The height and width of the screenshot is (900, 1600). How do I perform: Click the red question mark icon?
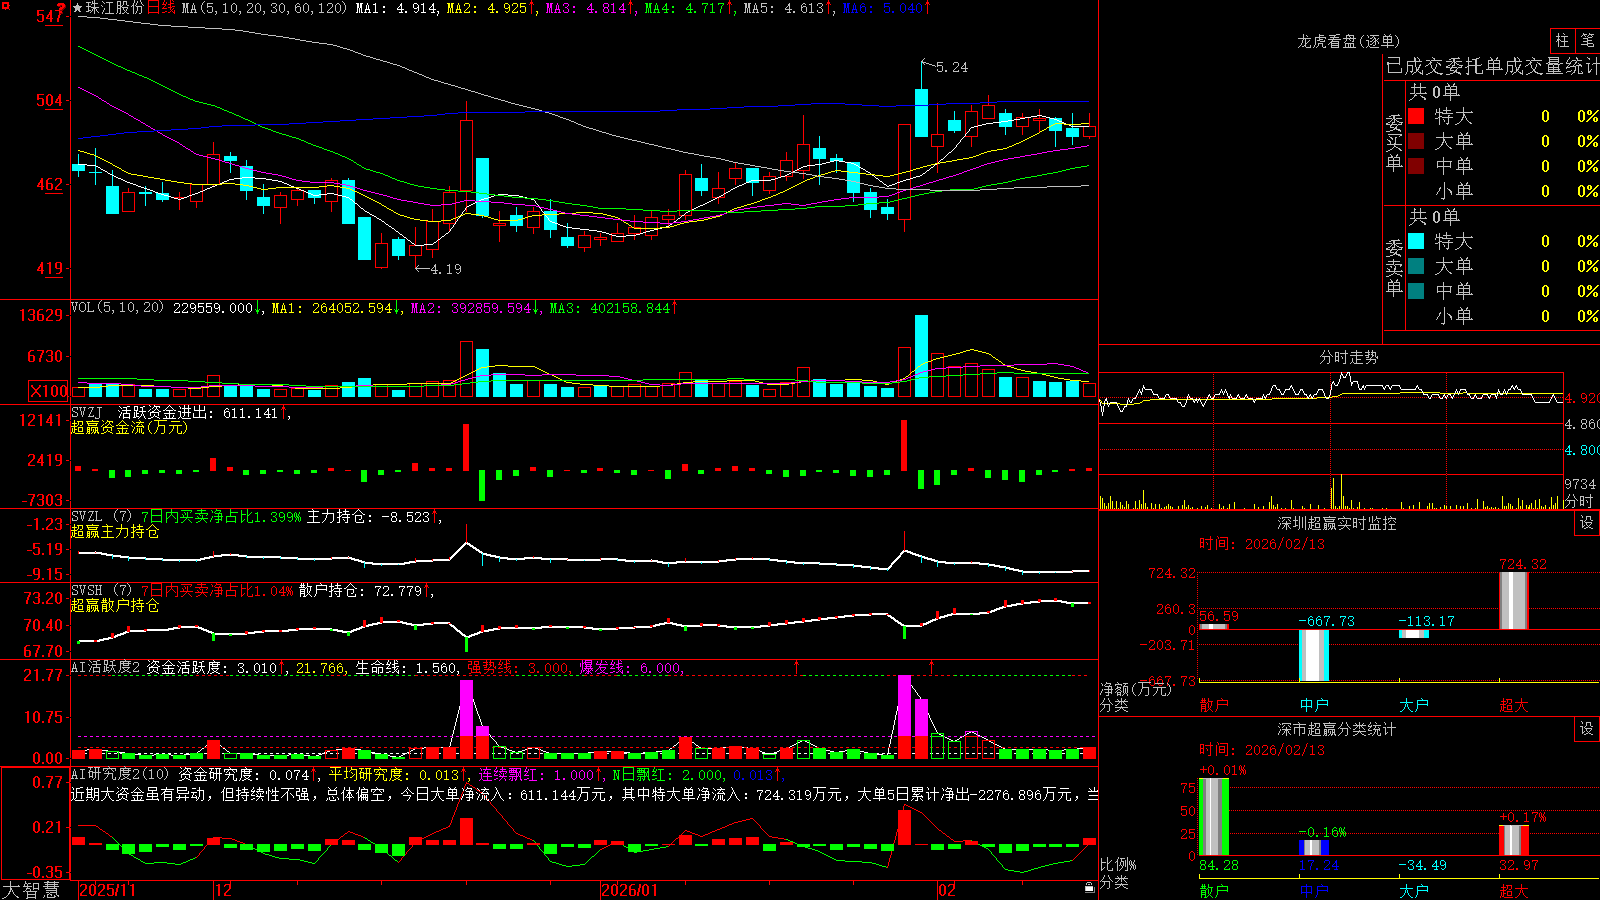[61, 9]
